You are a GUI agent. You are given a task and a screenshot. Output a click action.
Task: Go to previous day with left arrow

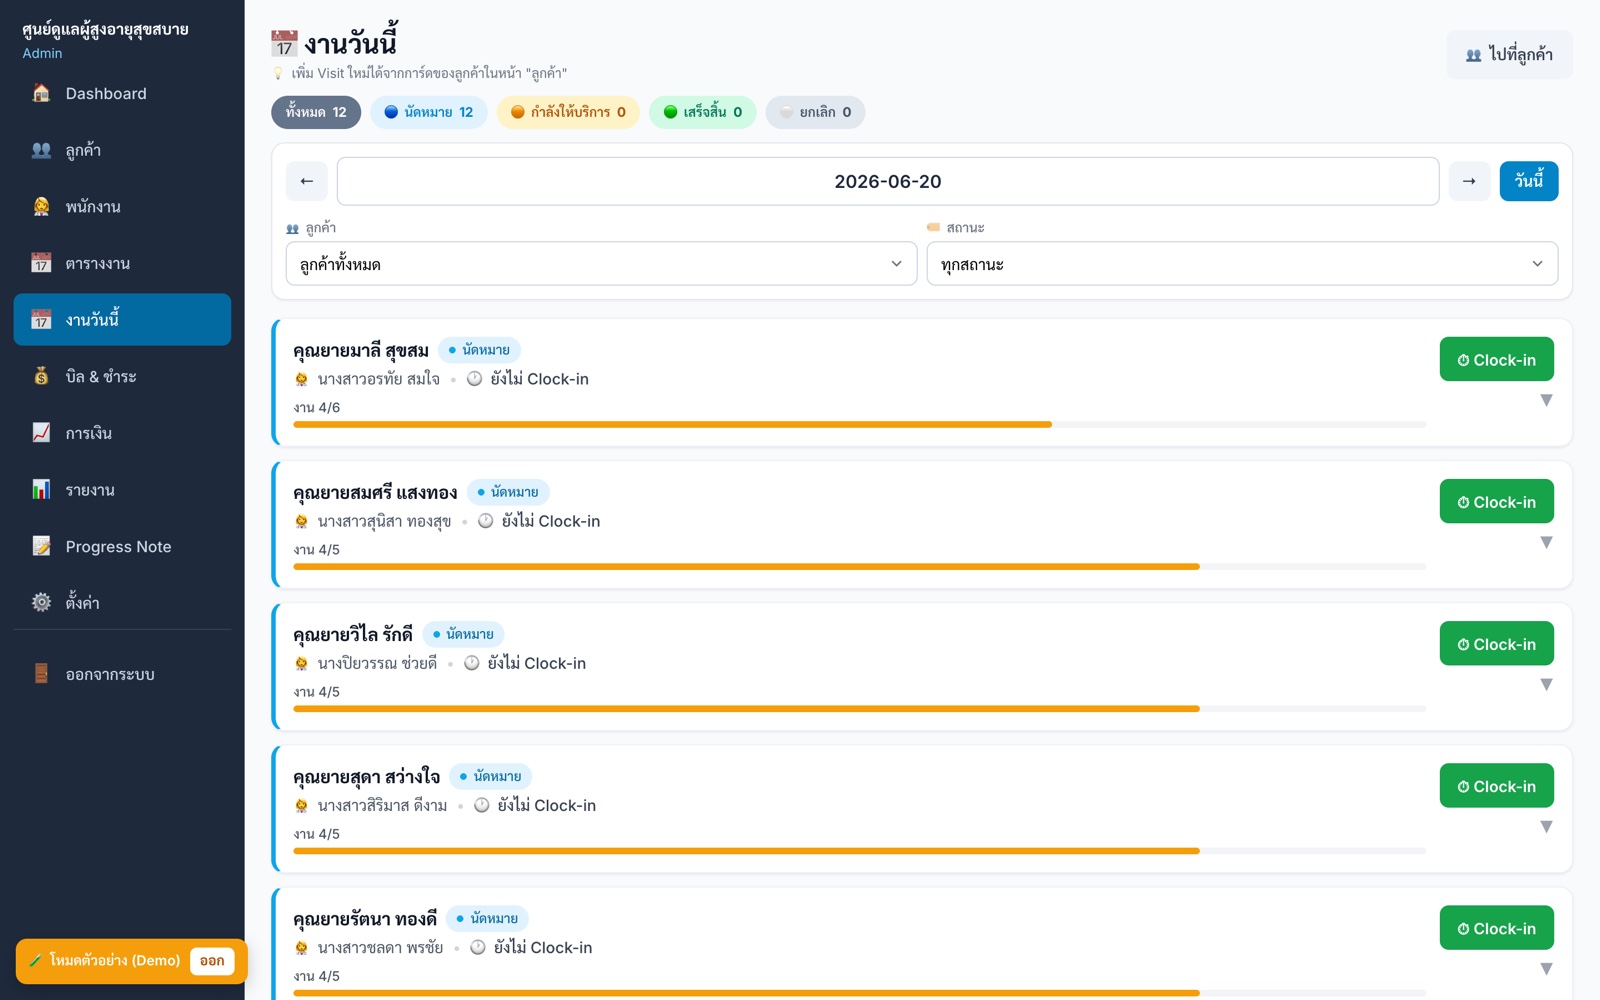(307, 181)
